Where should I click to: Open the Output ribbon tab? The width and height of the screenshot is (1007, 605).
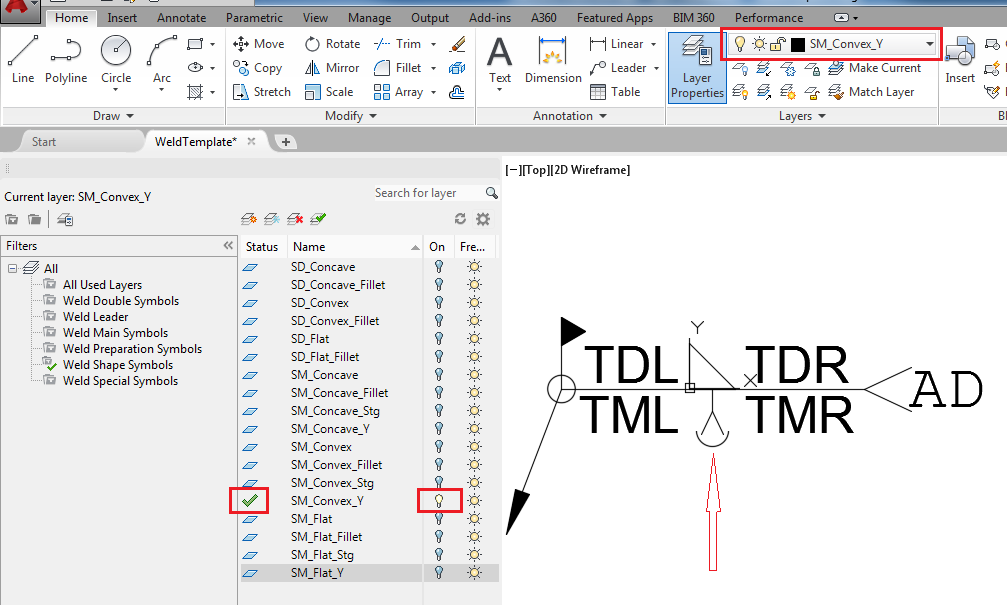(x=430, y=18)
